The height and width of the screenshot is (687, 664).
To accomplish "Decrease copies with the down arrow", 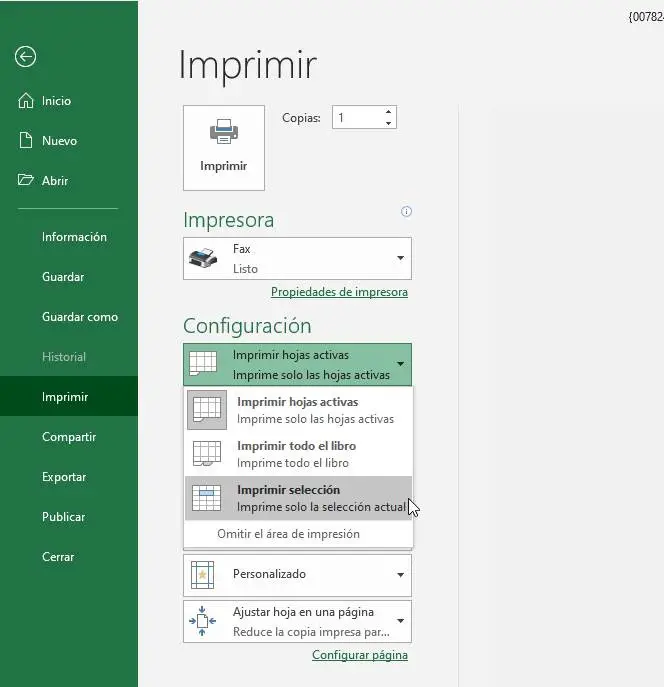I will [388, 123].
